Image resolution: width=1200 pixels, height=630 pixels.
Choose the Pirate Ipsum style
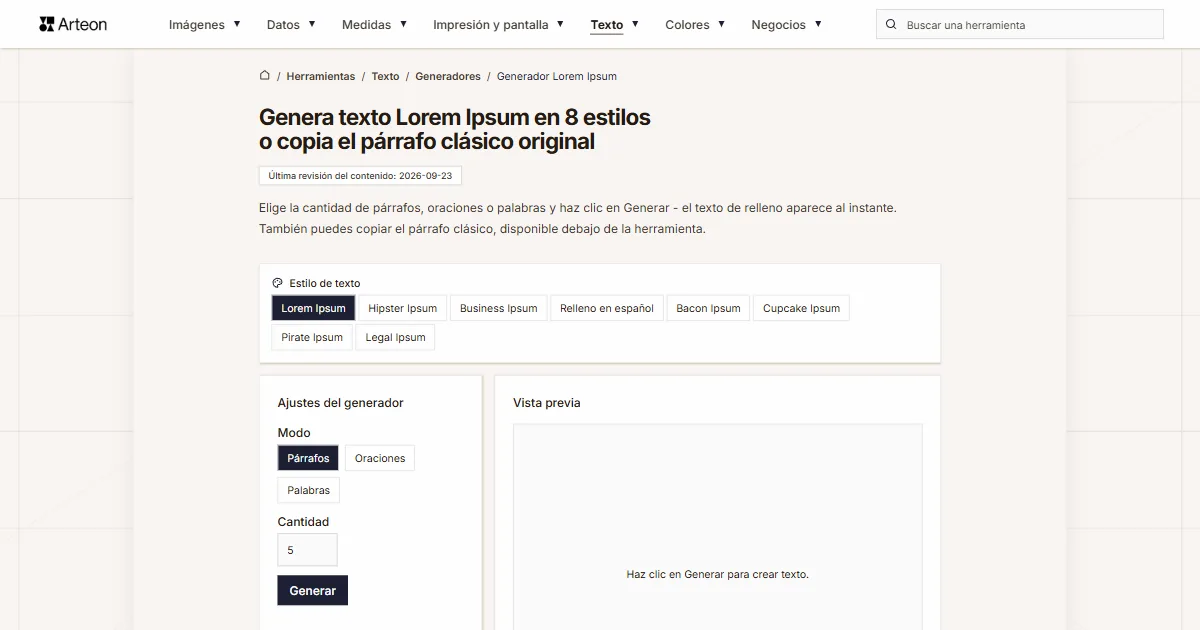(x=312, y=337)
